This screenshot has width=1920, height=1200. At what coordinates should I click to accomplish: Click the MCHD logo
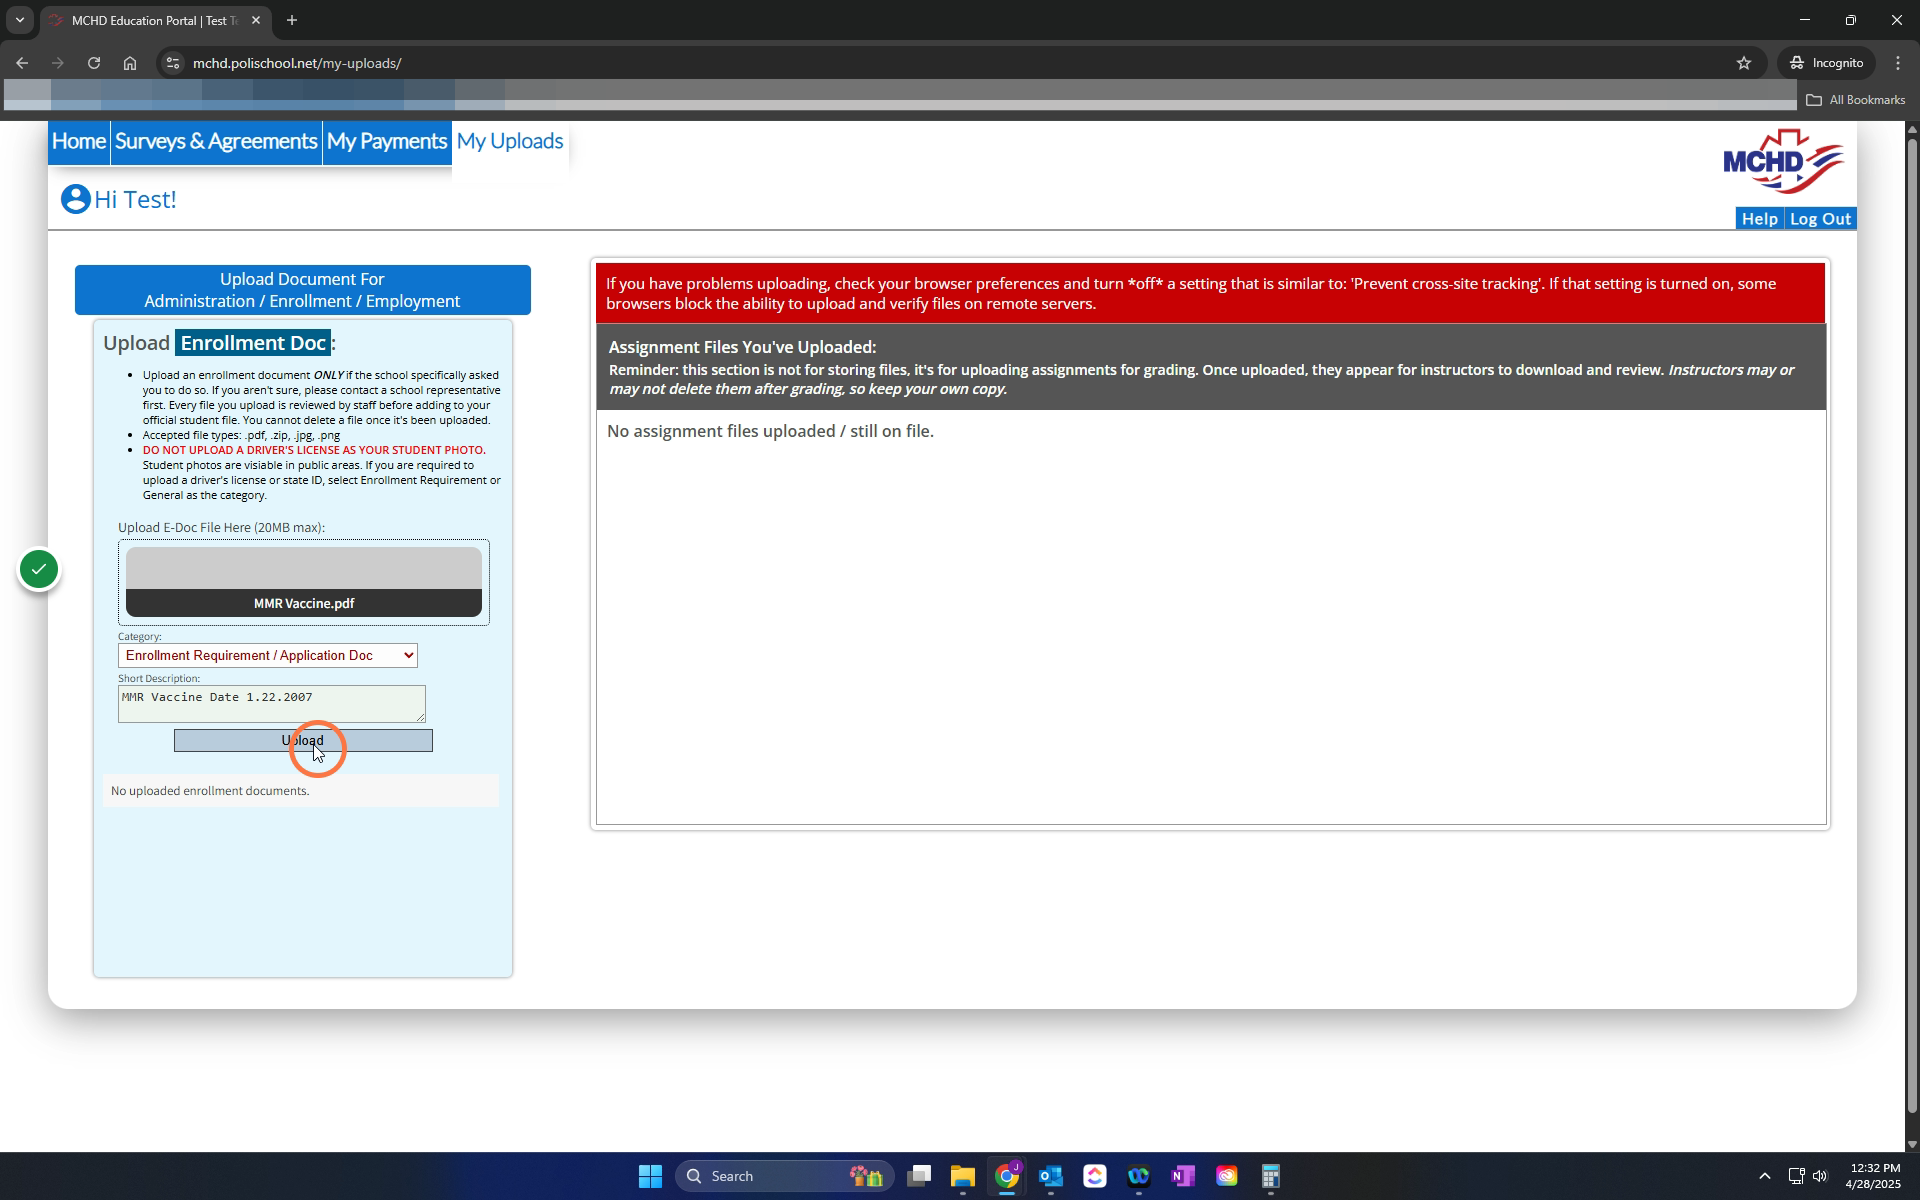(1784, 161)
